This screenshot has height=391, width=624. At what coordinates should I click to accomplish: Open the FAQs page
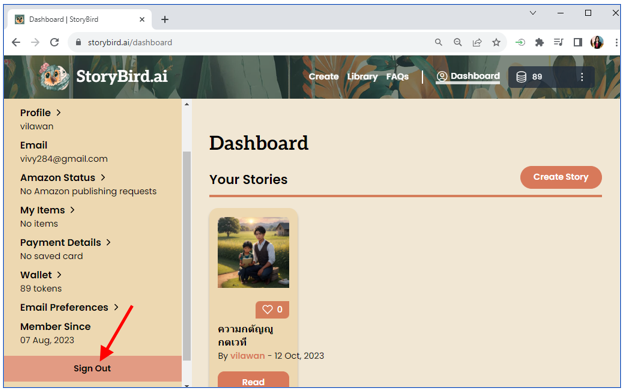pyautogui.click(x=397, y=77)
